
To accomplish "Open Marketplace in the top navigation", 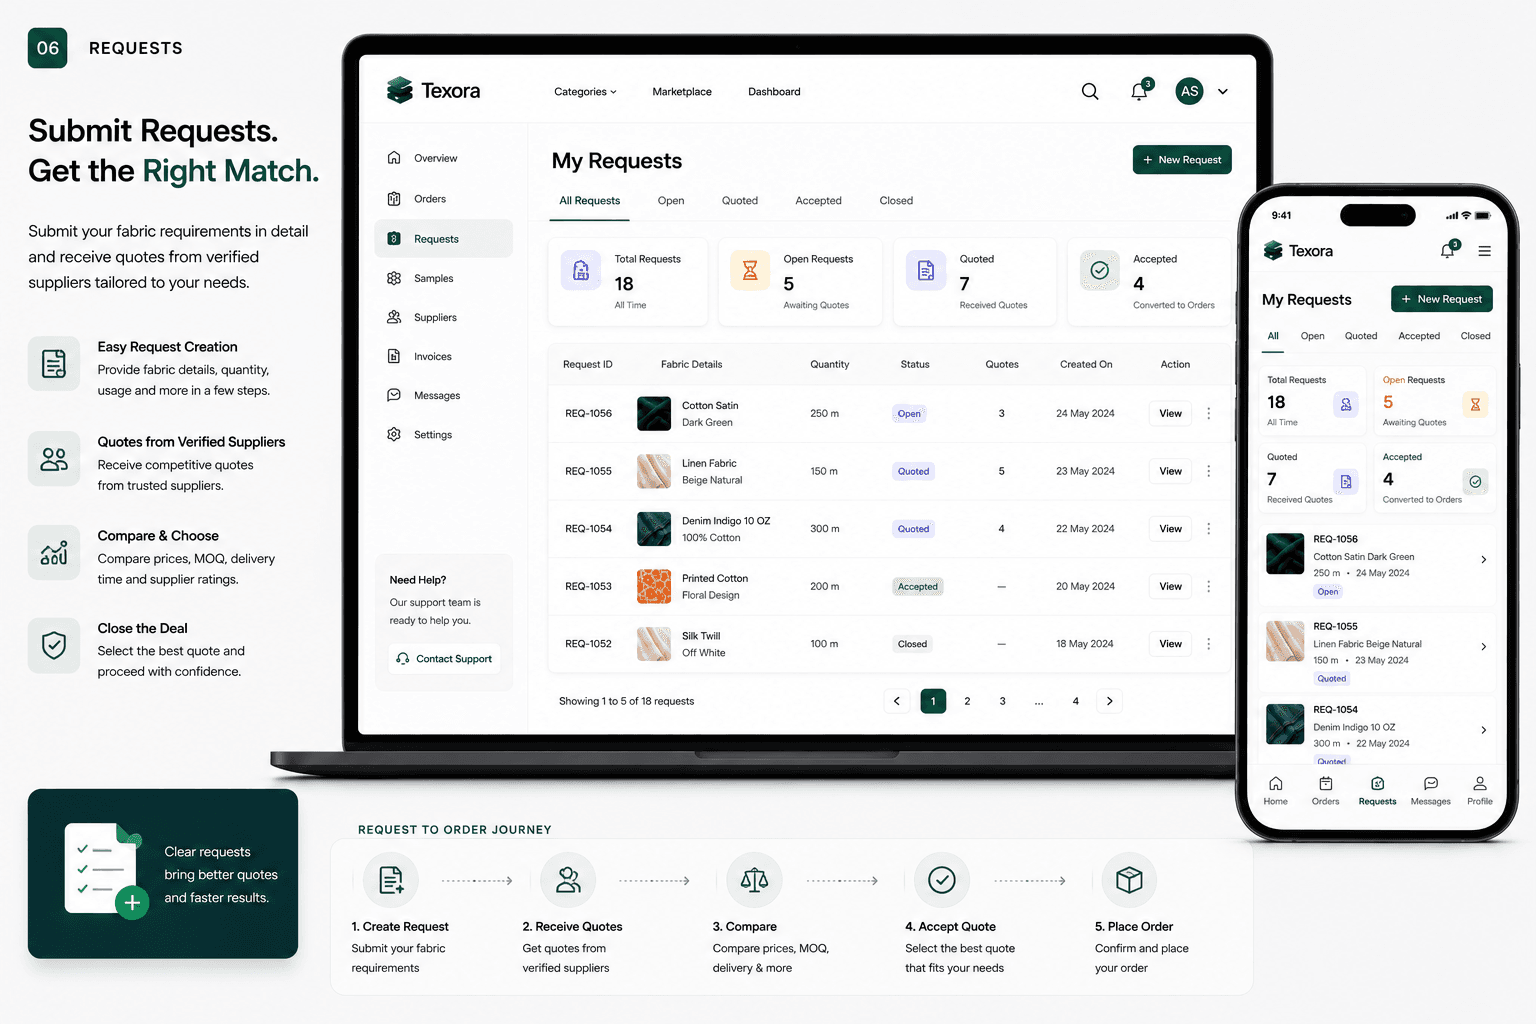I will click(682, 92).
